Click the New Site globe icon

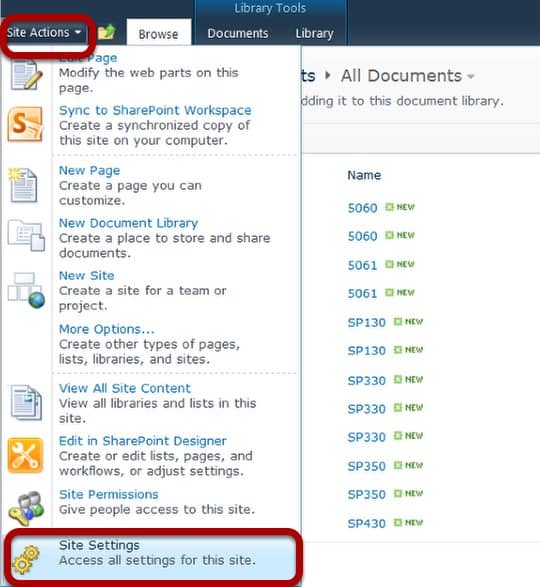pos(26,290)
